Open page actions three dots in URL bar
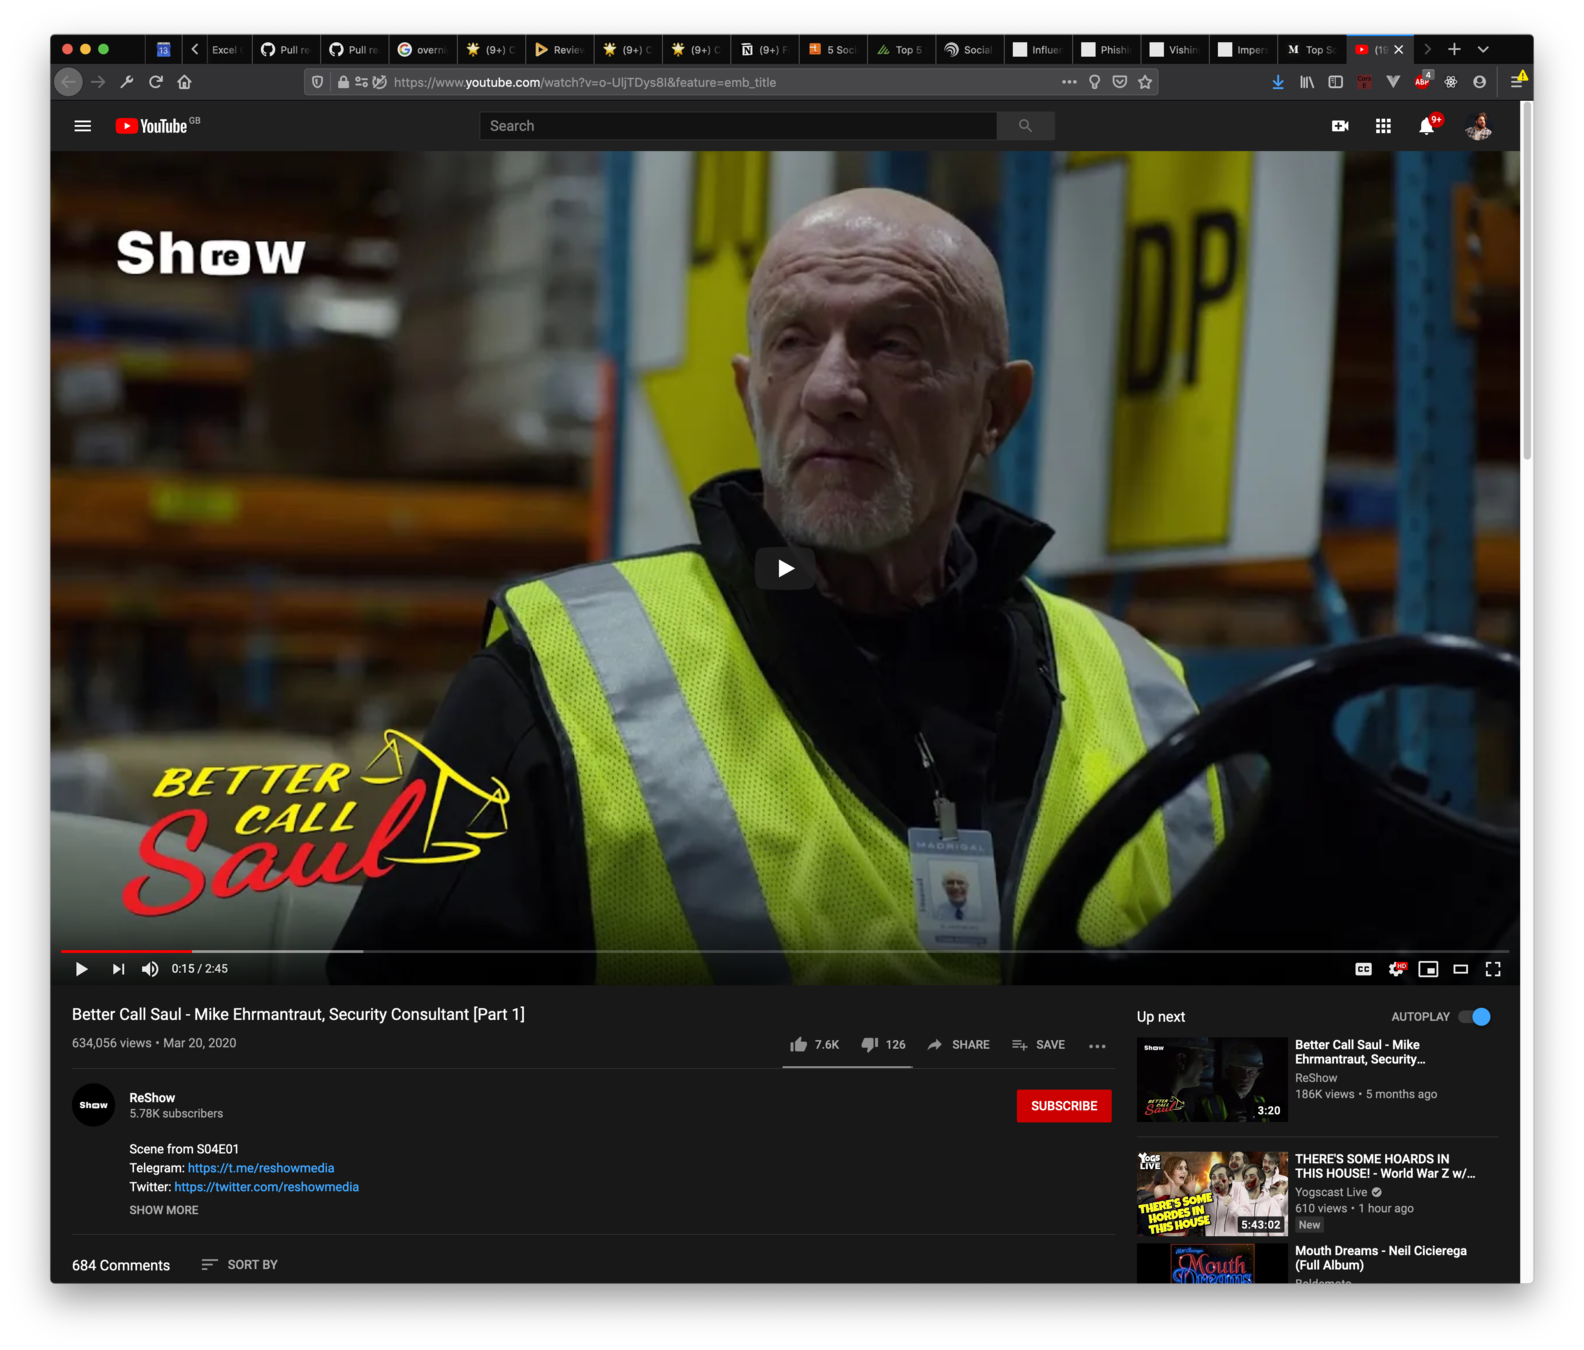This screenshot has width=1584, height=1350. coord(1069,82)
